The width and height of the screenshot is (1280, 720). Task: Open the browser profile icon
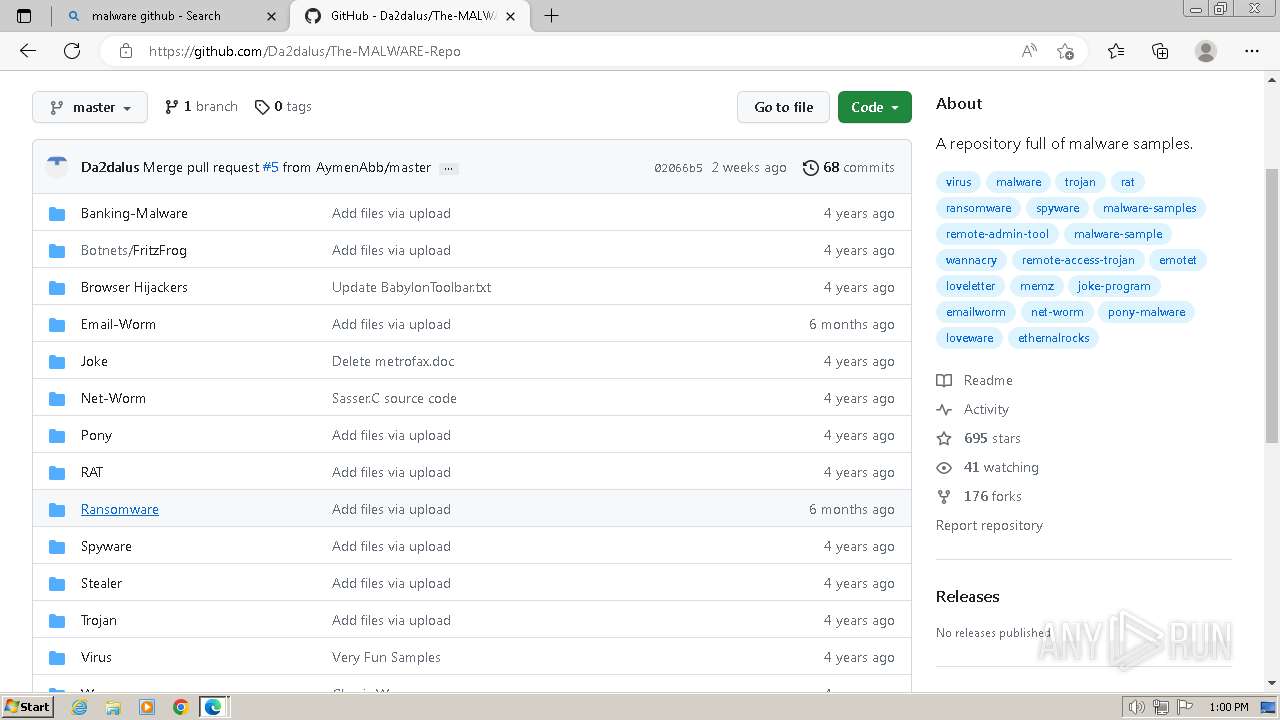(x=1206, y=51)
